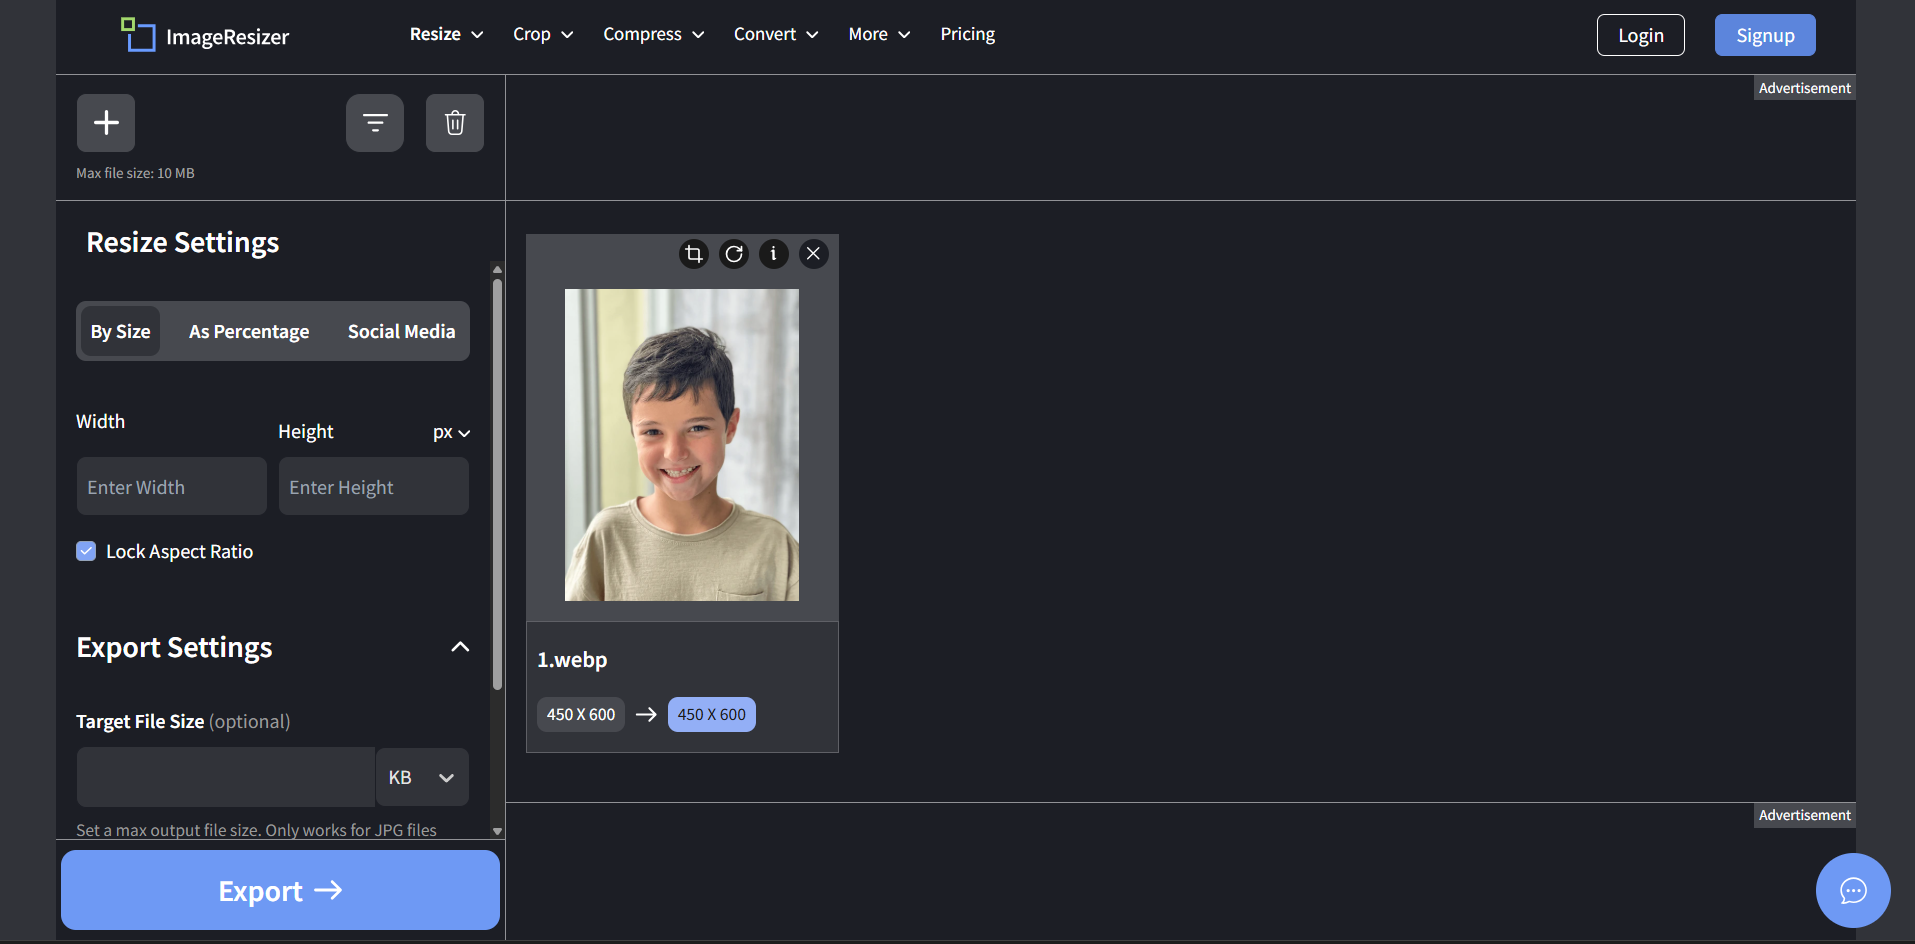Switch to the As Percentage tab
The image size is (1915, 944).
coord(249,331)
